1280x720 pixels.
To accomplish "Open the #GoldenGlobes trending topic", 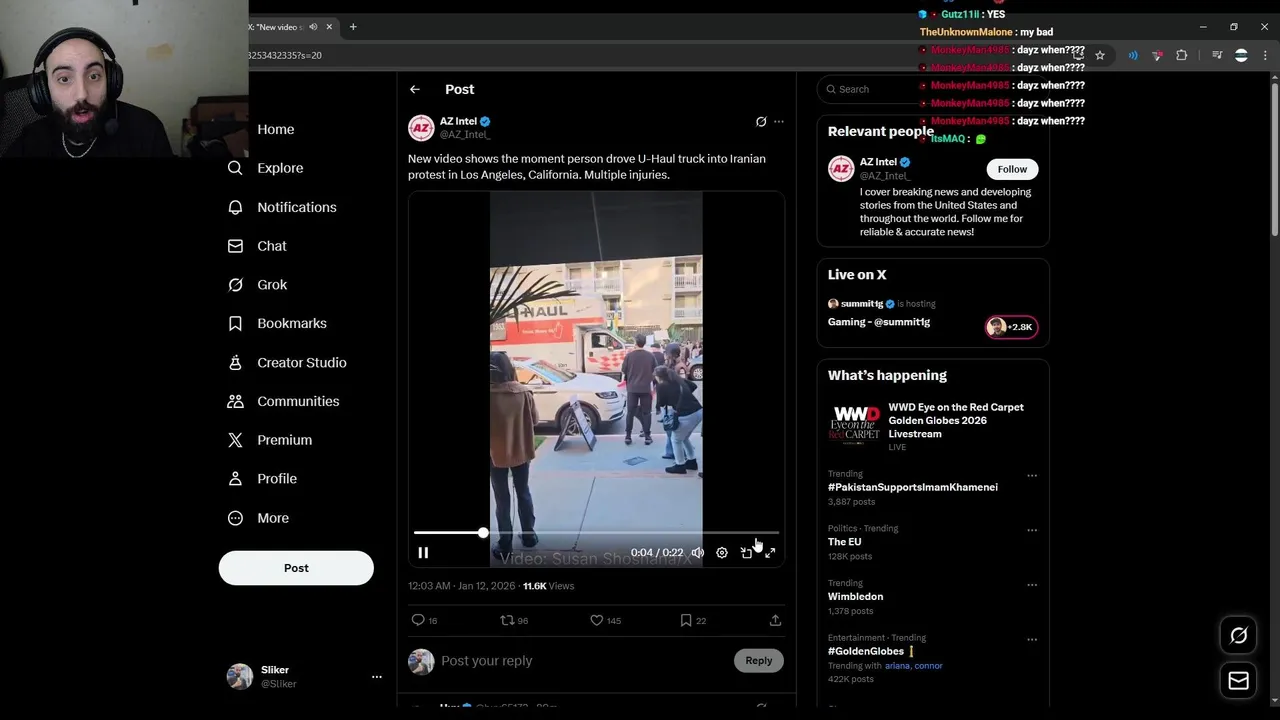I will [866, 651].
